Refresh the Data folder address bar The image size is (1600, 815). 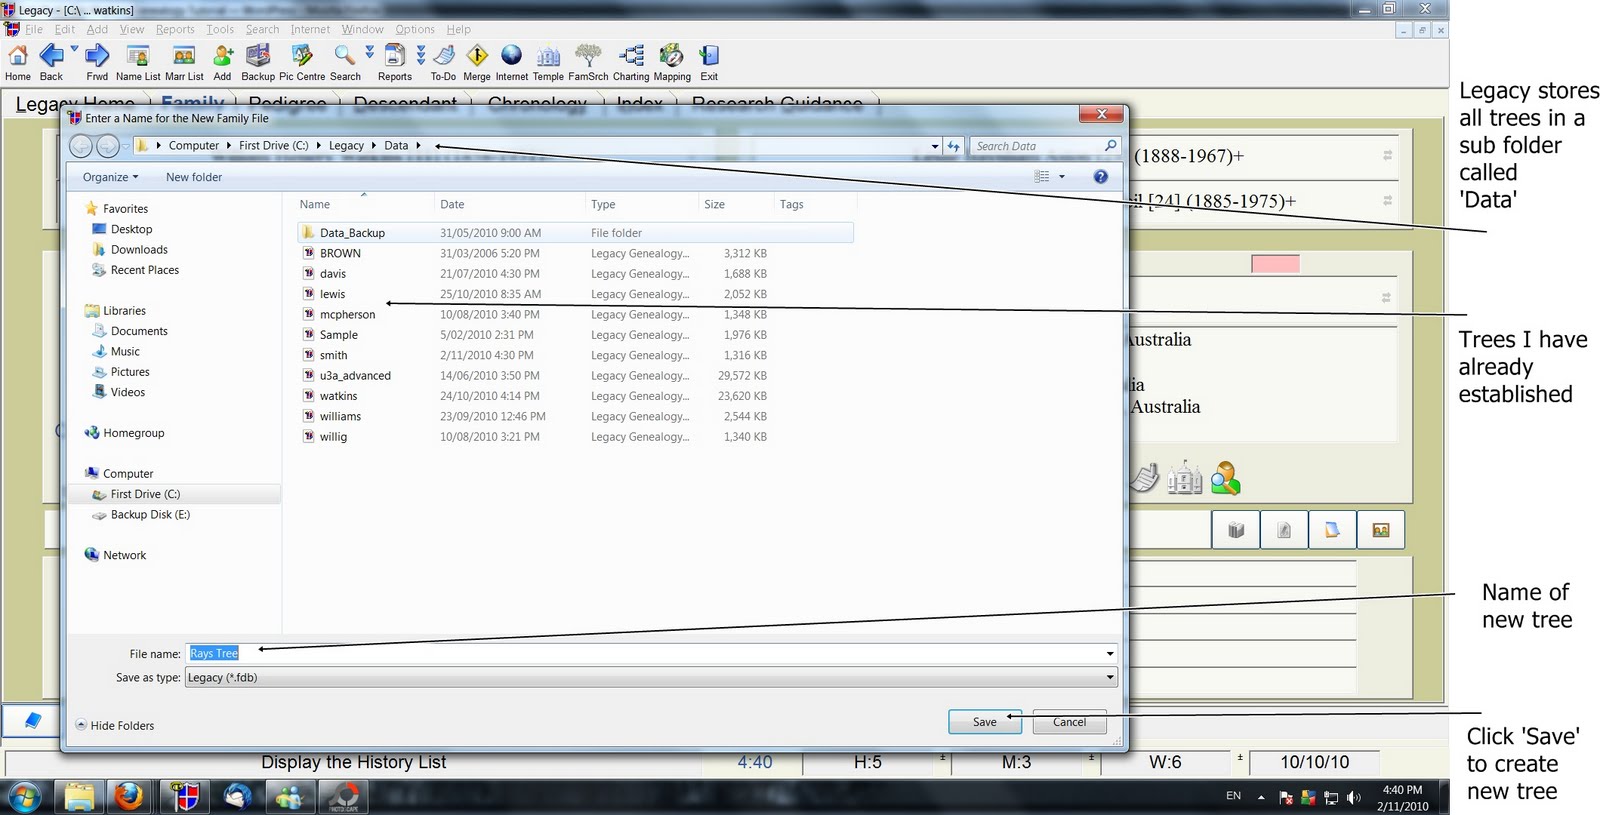point(954,146)
